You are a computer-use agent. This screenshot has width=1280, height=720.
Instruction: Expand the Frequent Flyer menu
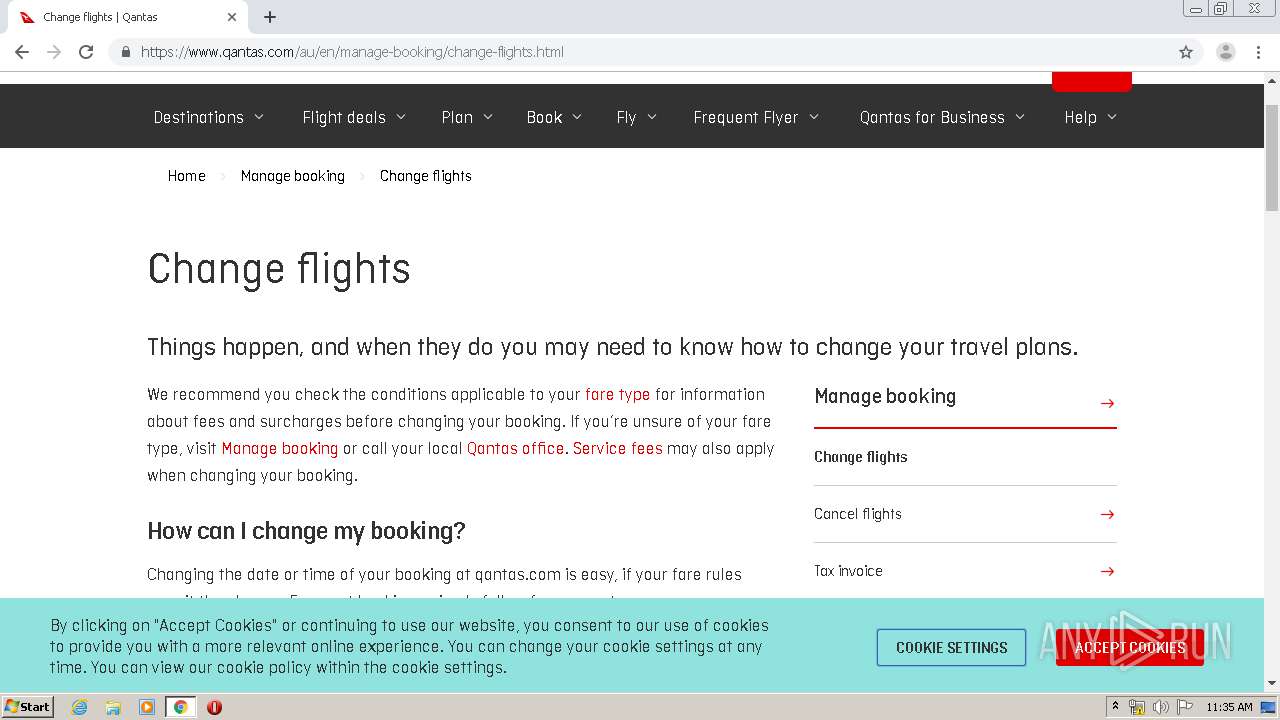click(756, 117)
